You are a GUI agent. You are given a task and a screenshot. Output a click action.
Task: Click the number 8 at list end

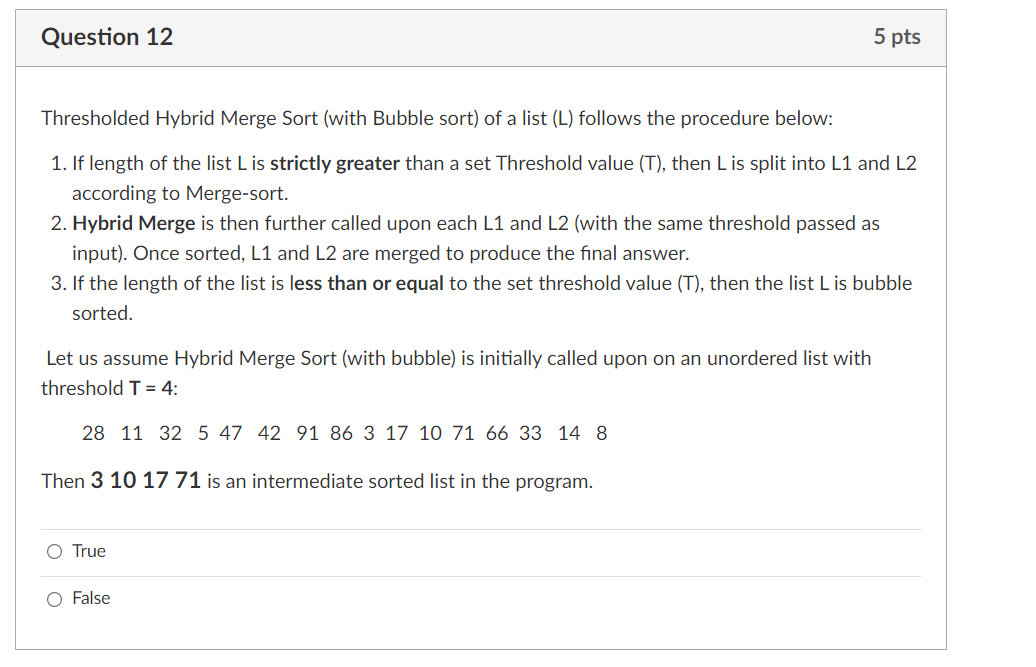[x=601, y=433]
